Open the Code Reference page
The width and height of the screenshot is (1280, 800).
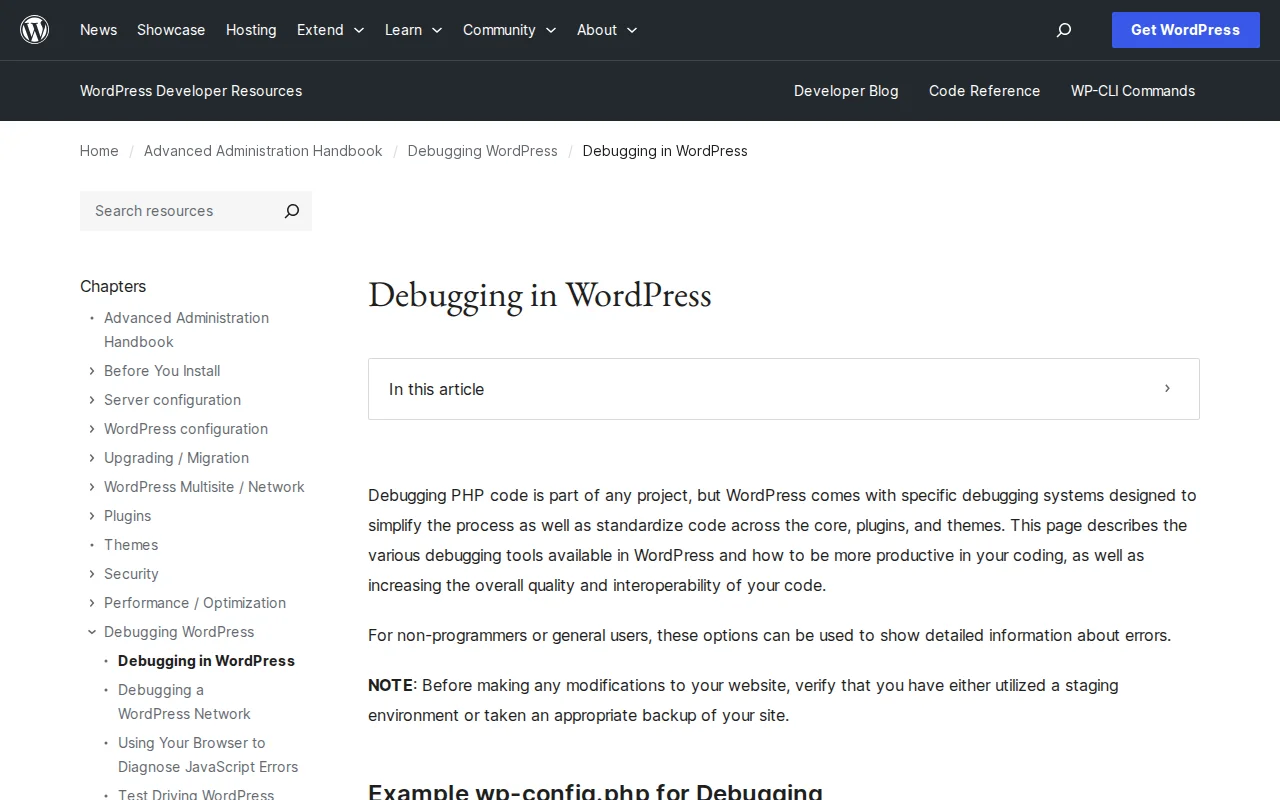pyautogui.click(x=984, y=91)
